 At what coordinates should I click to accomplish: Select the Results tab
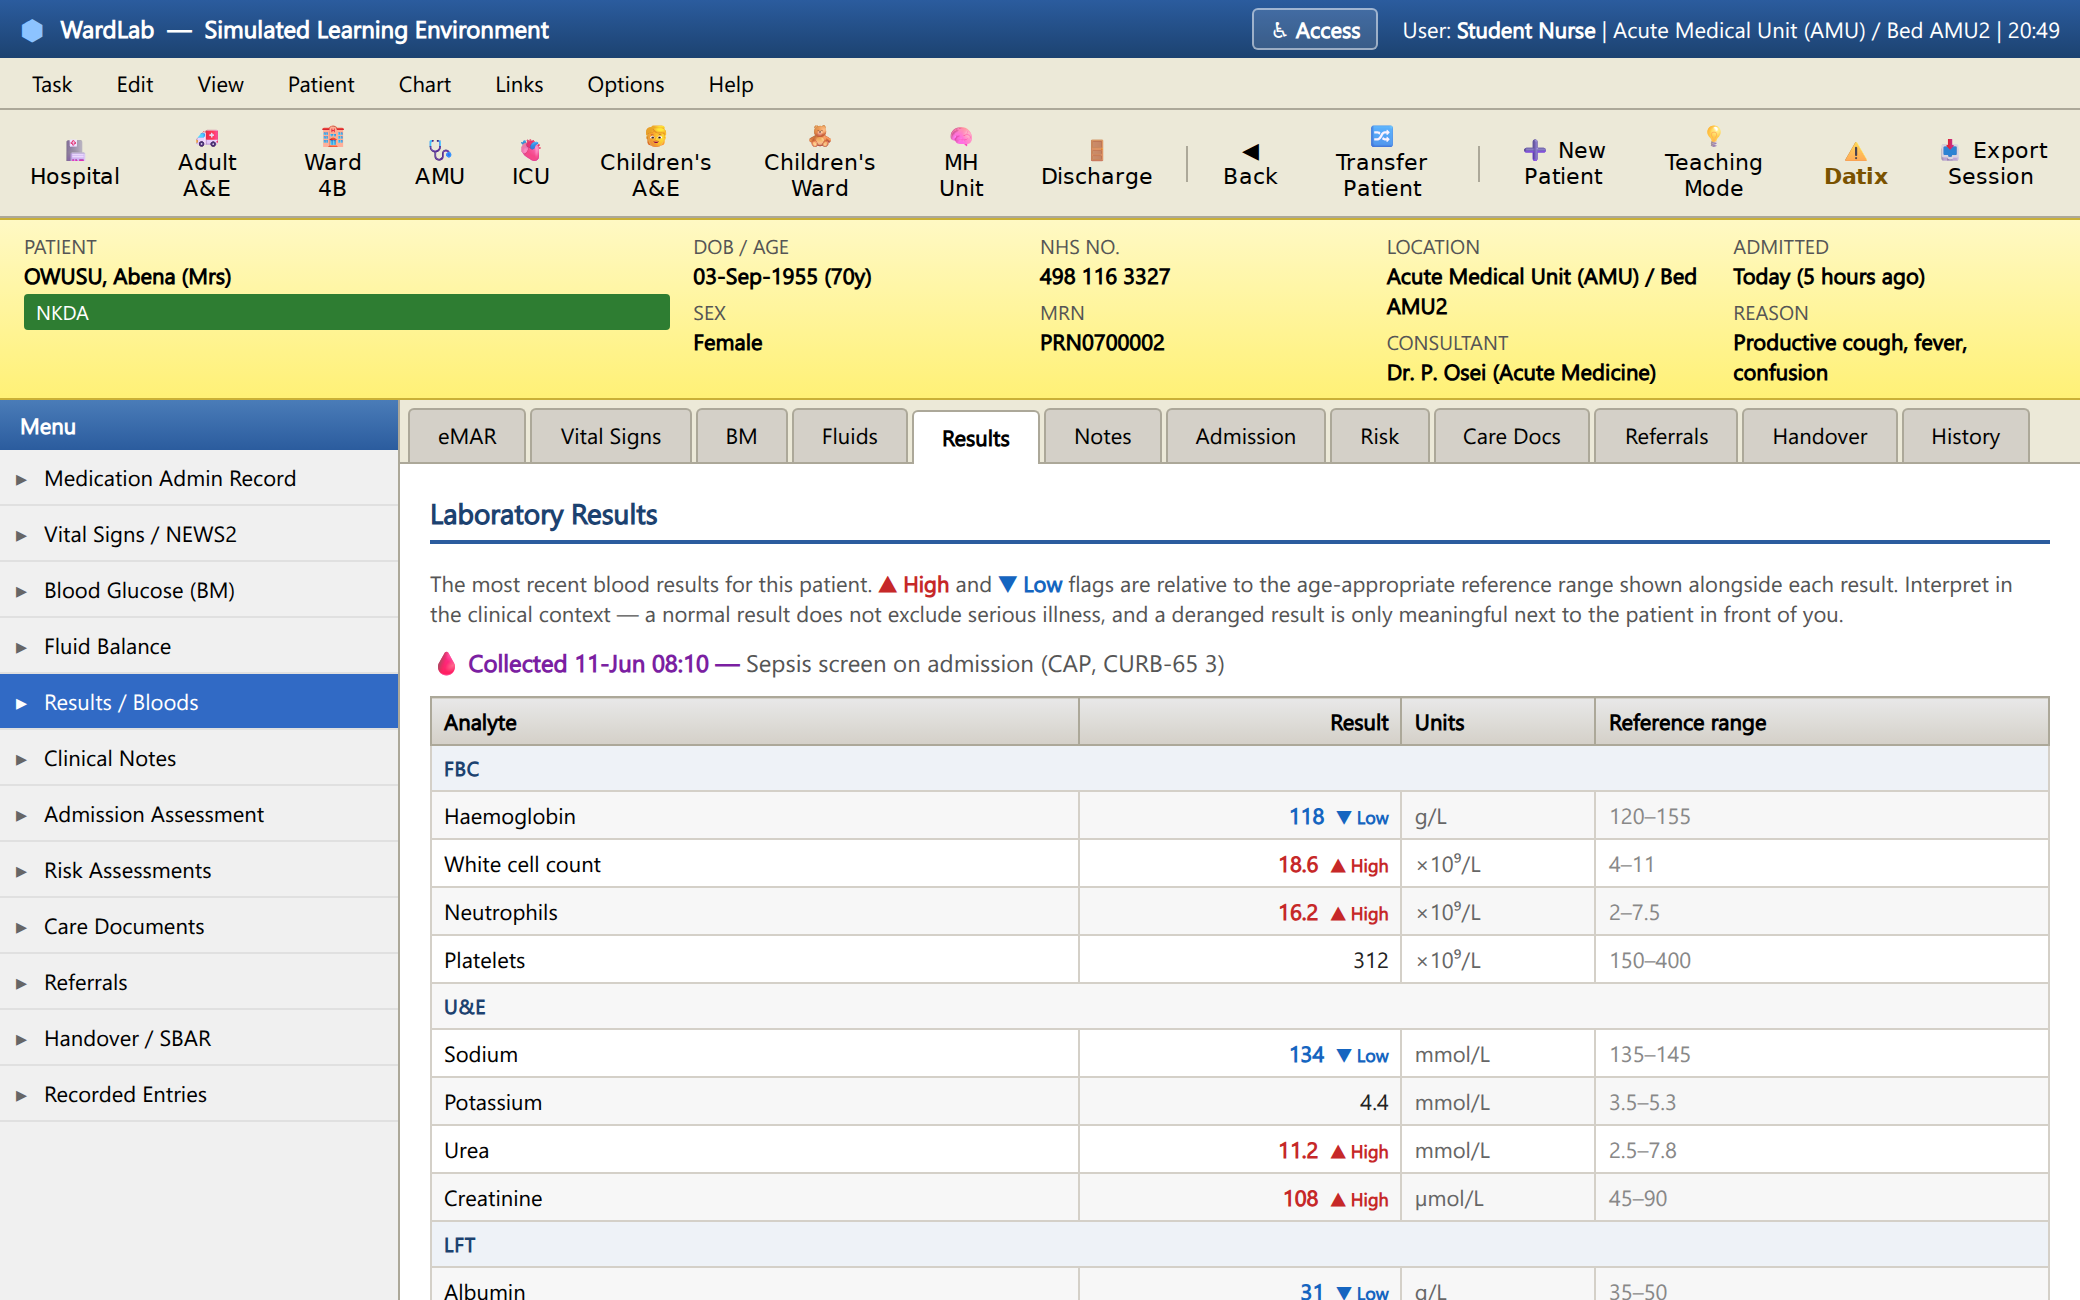click(975, 438)
